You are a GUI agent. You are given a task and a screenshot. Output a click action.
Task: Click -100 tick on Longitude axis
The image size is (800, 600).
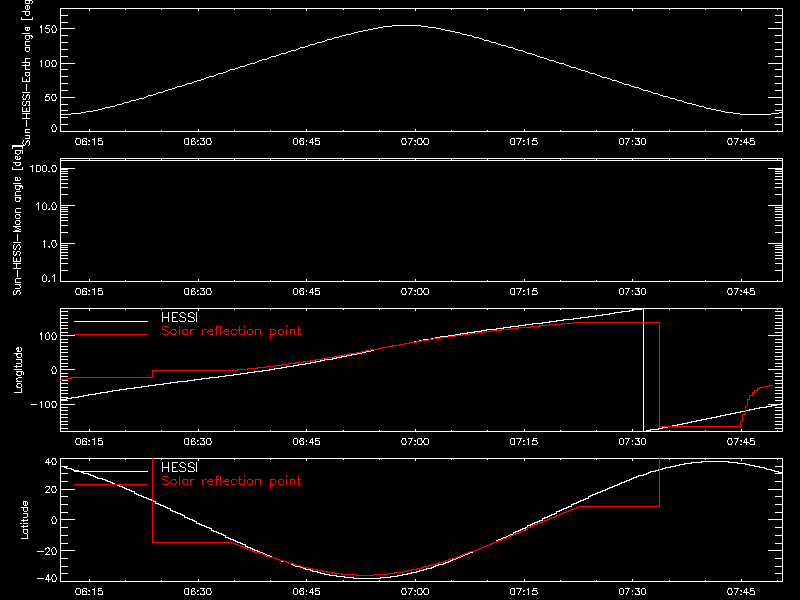(x=44, y=404)
